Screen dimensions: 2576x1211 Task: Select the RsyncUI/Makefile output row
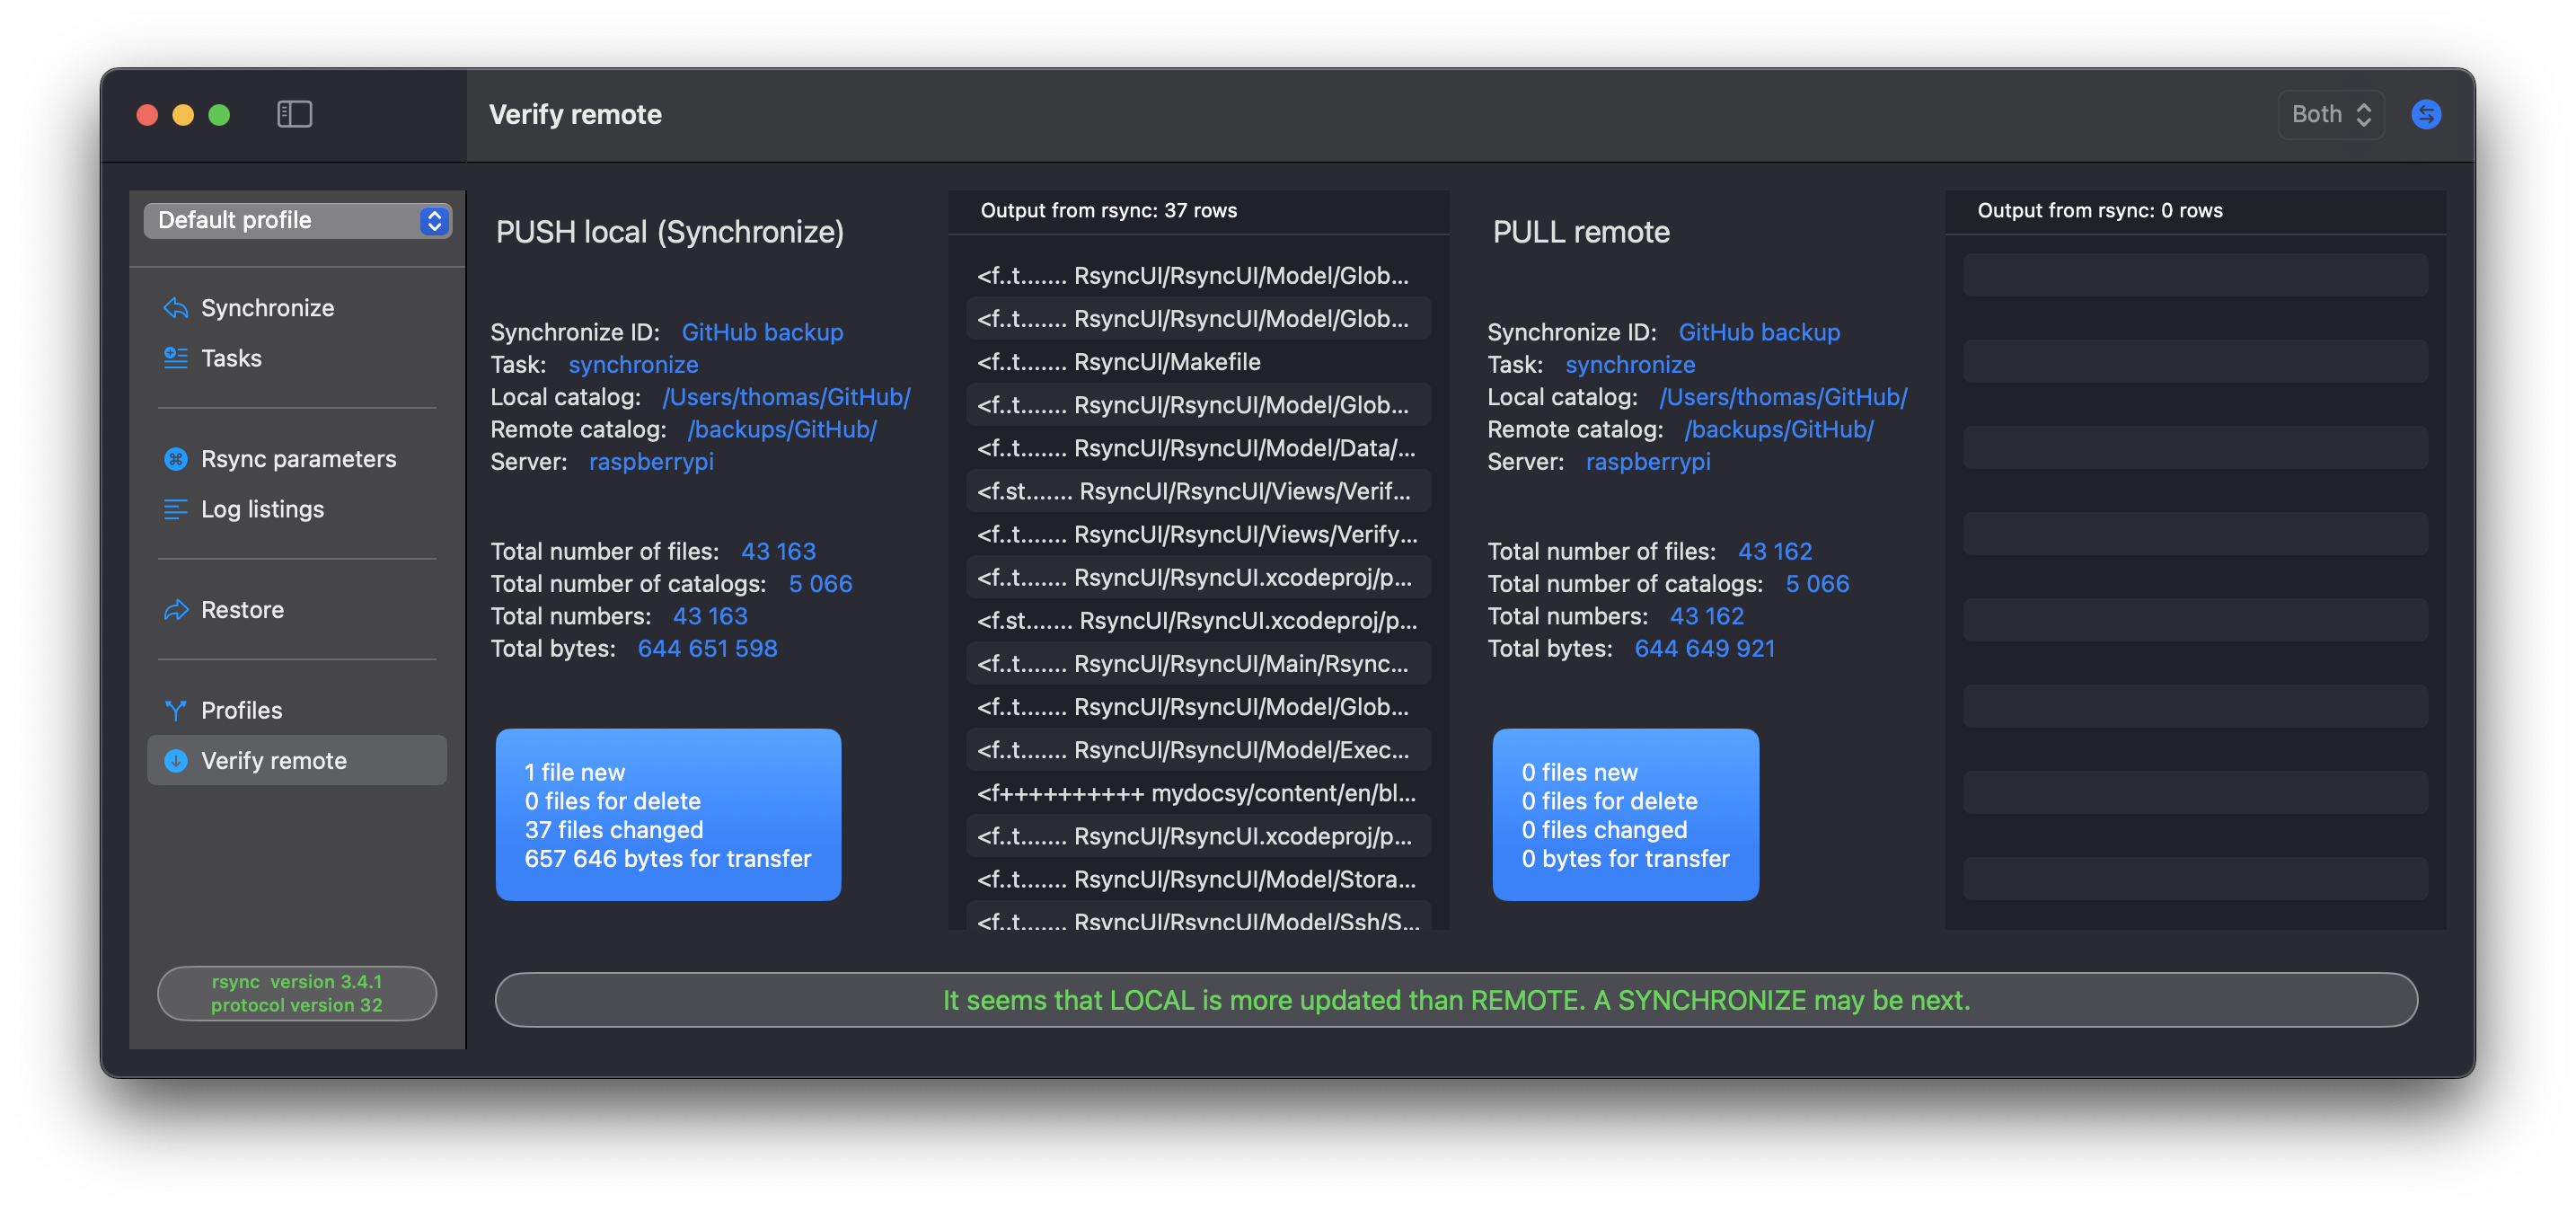pos(1198,361)
